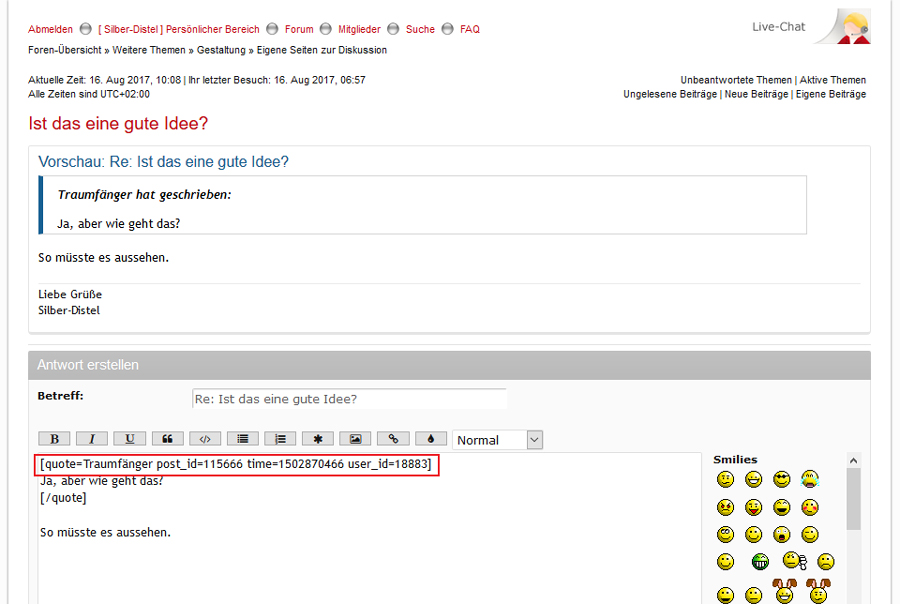The image size is (900, 604).
Task: Insert the big grin smiley with teeth
Action: pyautogui.click(x=754, y=479)
